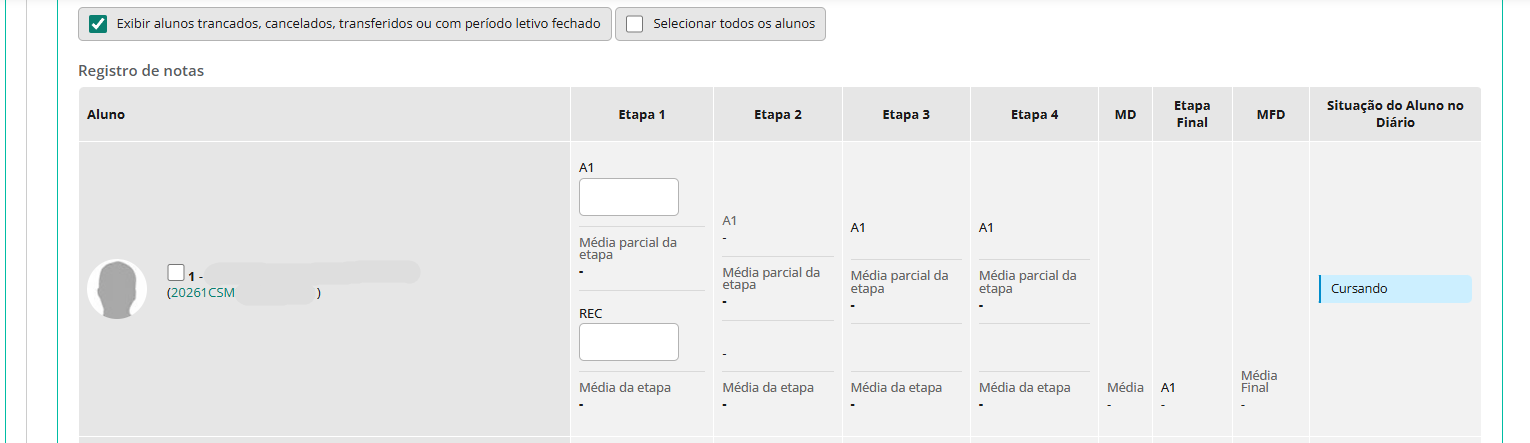Click the "Aluno" column header
This screenshot has width=1530, height=443.
click(x=106, y=114)
